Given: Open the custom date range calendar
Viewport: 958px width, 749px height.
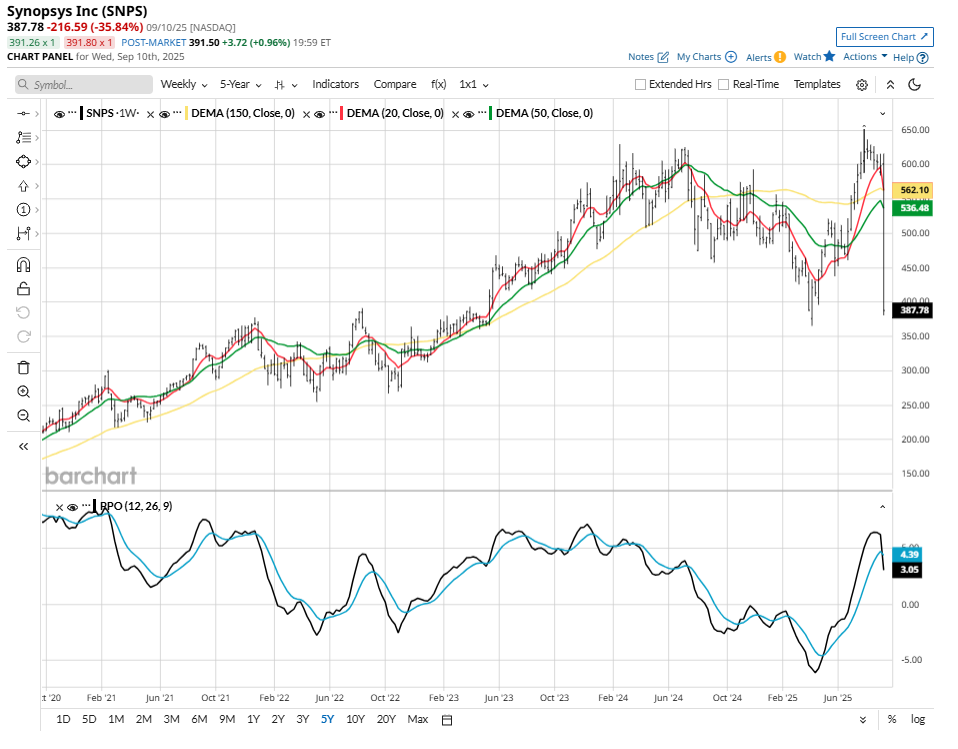Looking at the screenshot, I should pyautogui.click(x=447, y=720).
